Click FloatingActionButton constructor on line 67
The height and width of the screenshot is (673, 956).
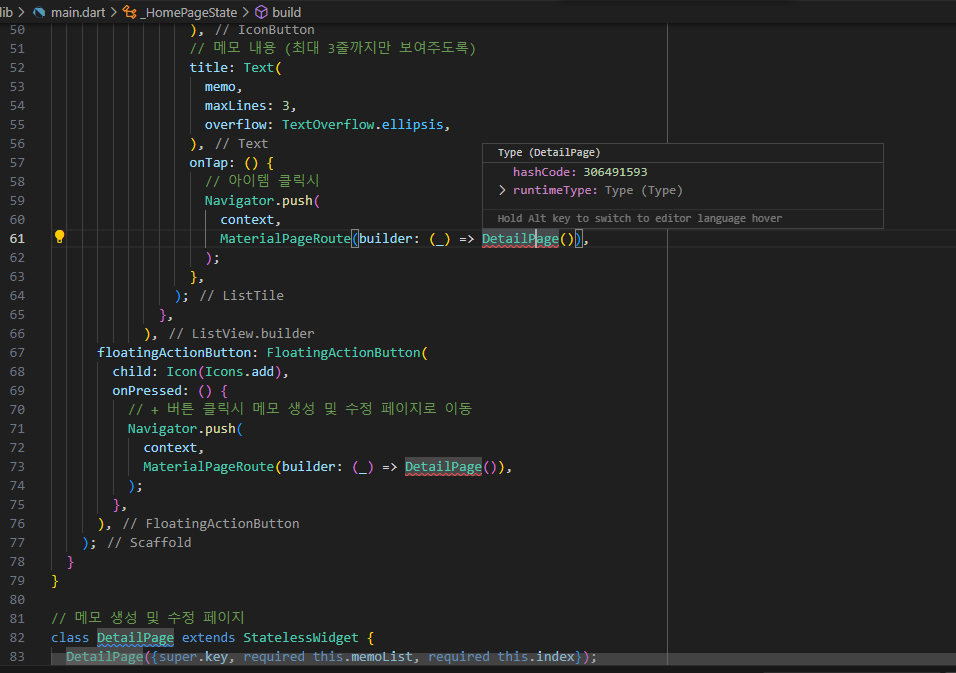pos(343,352)
